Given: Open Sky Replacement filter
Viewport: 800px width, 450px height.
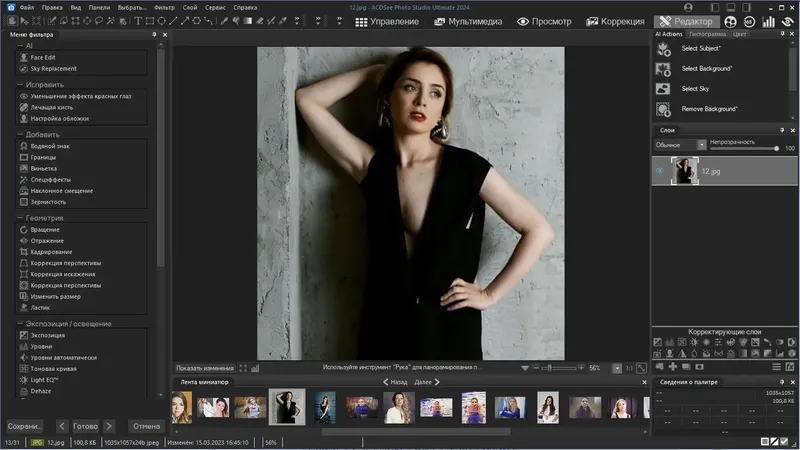Looking at the screenshot, I should (x=53, y=69).
